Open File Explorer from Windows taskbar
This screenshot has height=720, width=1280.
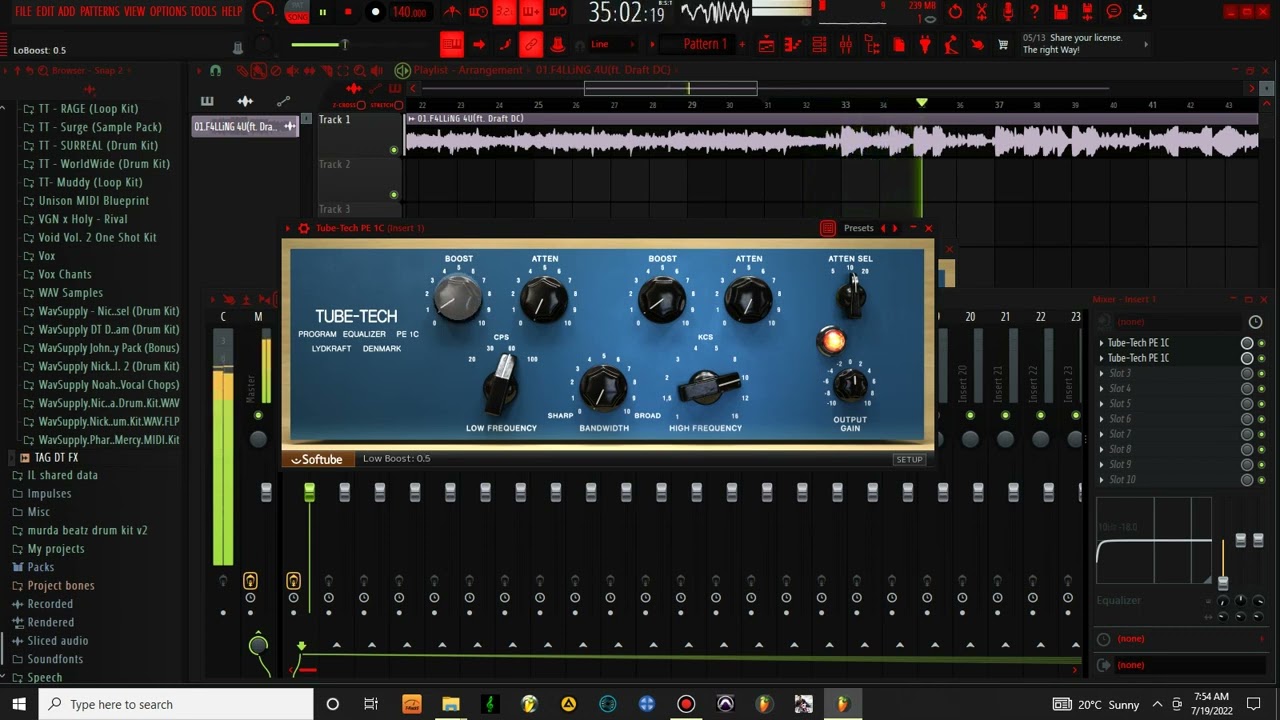pos(450,704)
